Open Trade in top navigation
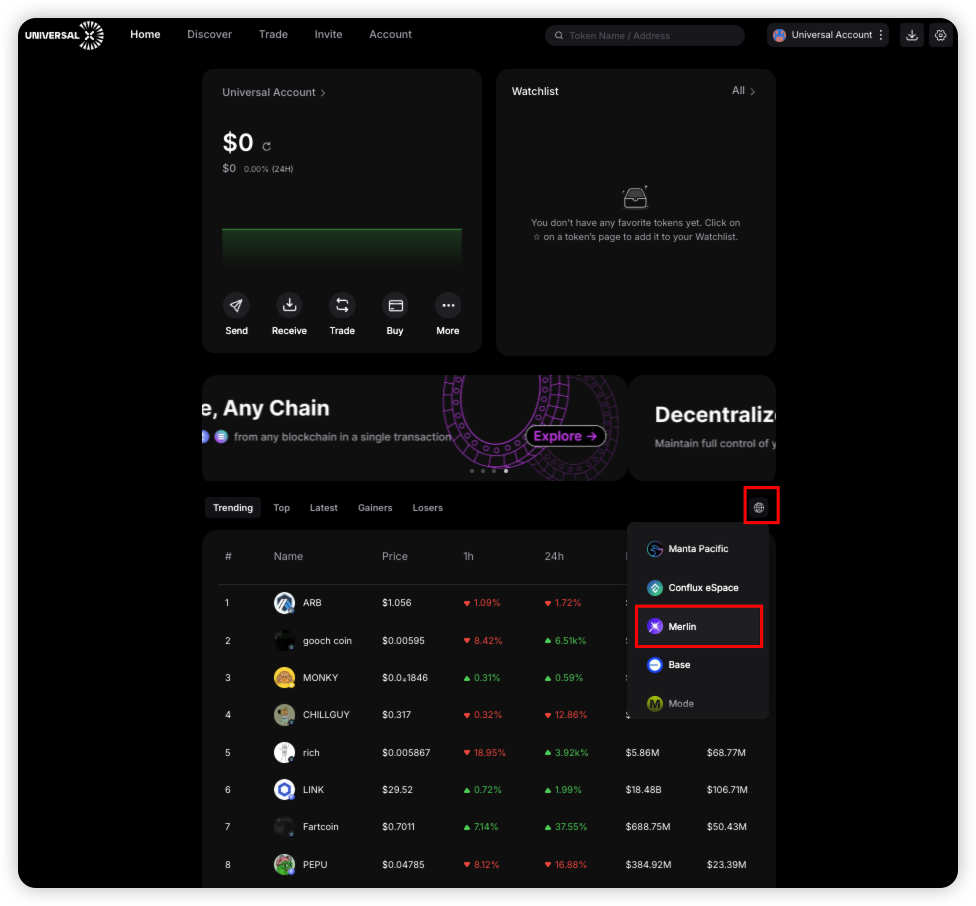 (x=273, y=35)
